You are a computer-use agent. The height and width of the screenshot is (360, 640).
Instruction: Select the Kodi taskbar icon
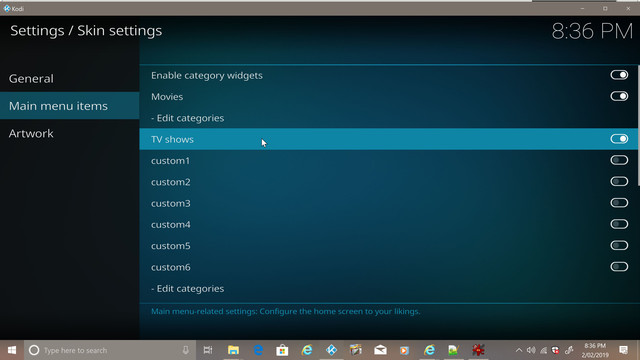(331, 350)
